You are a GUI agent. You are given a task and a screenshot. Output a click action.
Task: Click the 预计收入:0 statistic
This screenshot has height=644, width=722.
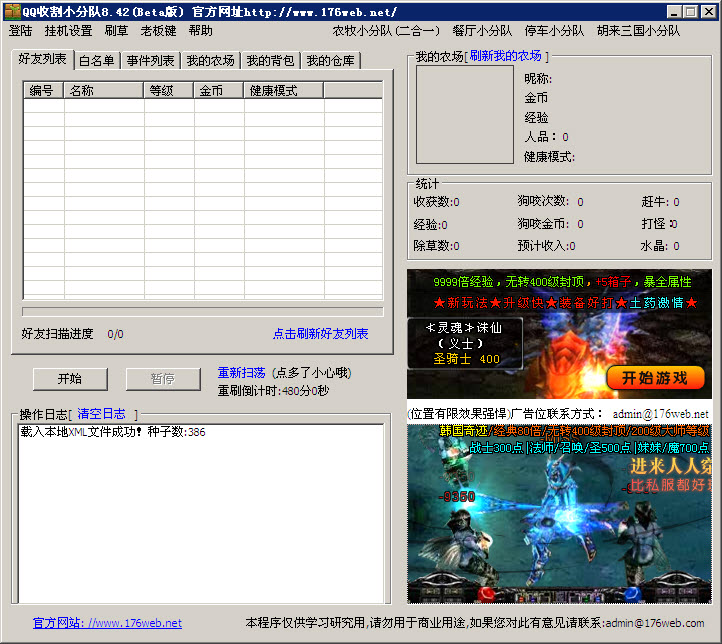tap(546, 246)
